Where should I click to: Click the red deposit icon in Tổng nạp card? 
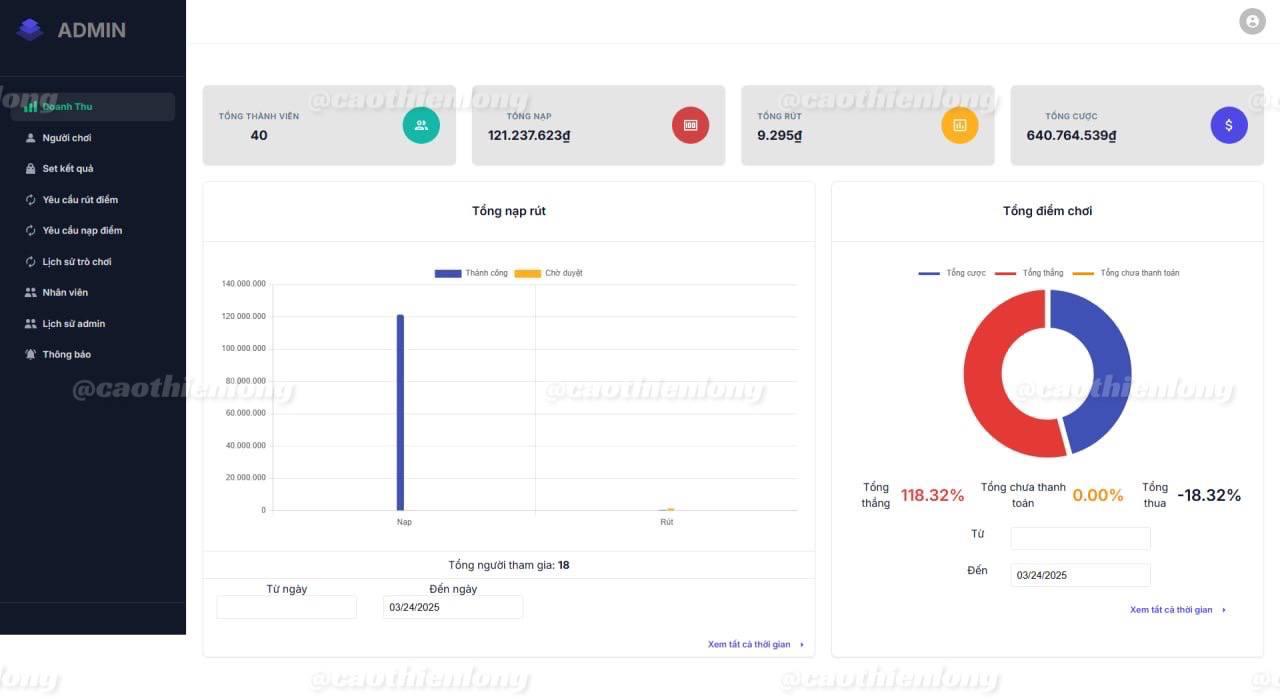click(x=690, y=125)
